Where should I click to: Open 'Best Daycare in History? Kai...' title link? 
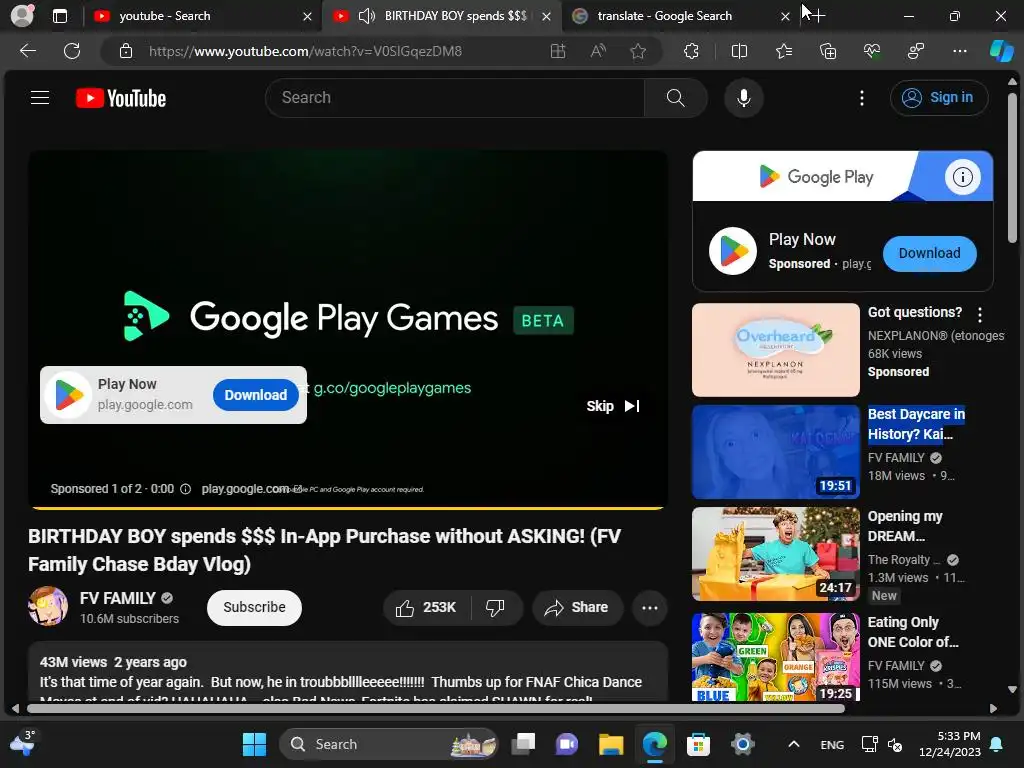(x=916, y=424)
